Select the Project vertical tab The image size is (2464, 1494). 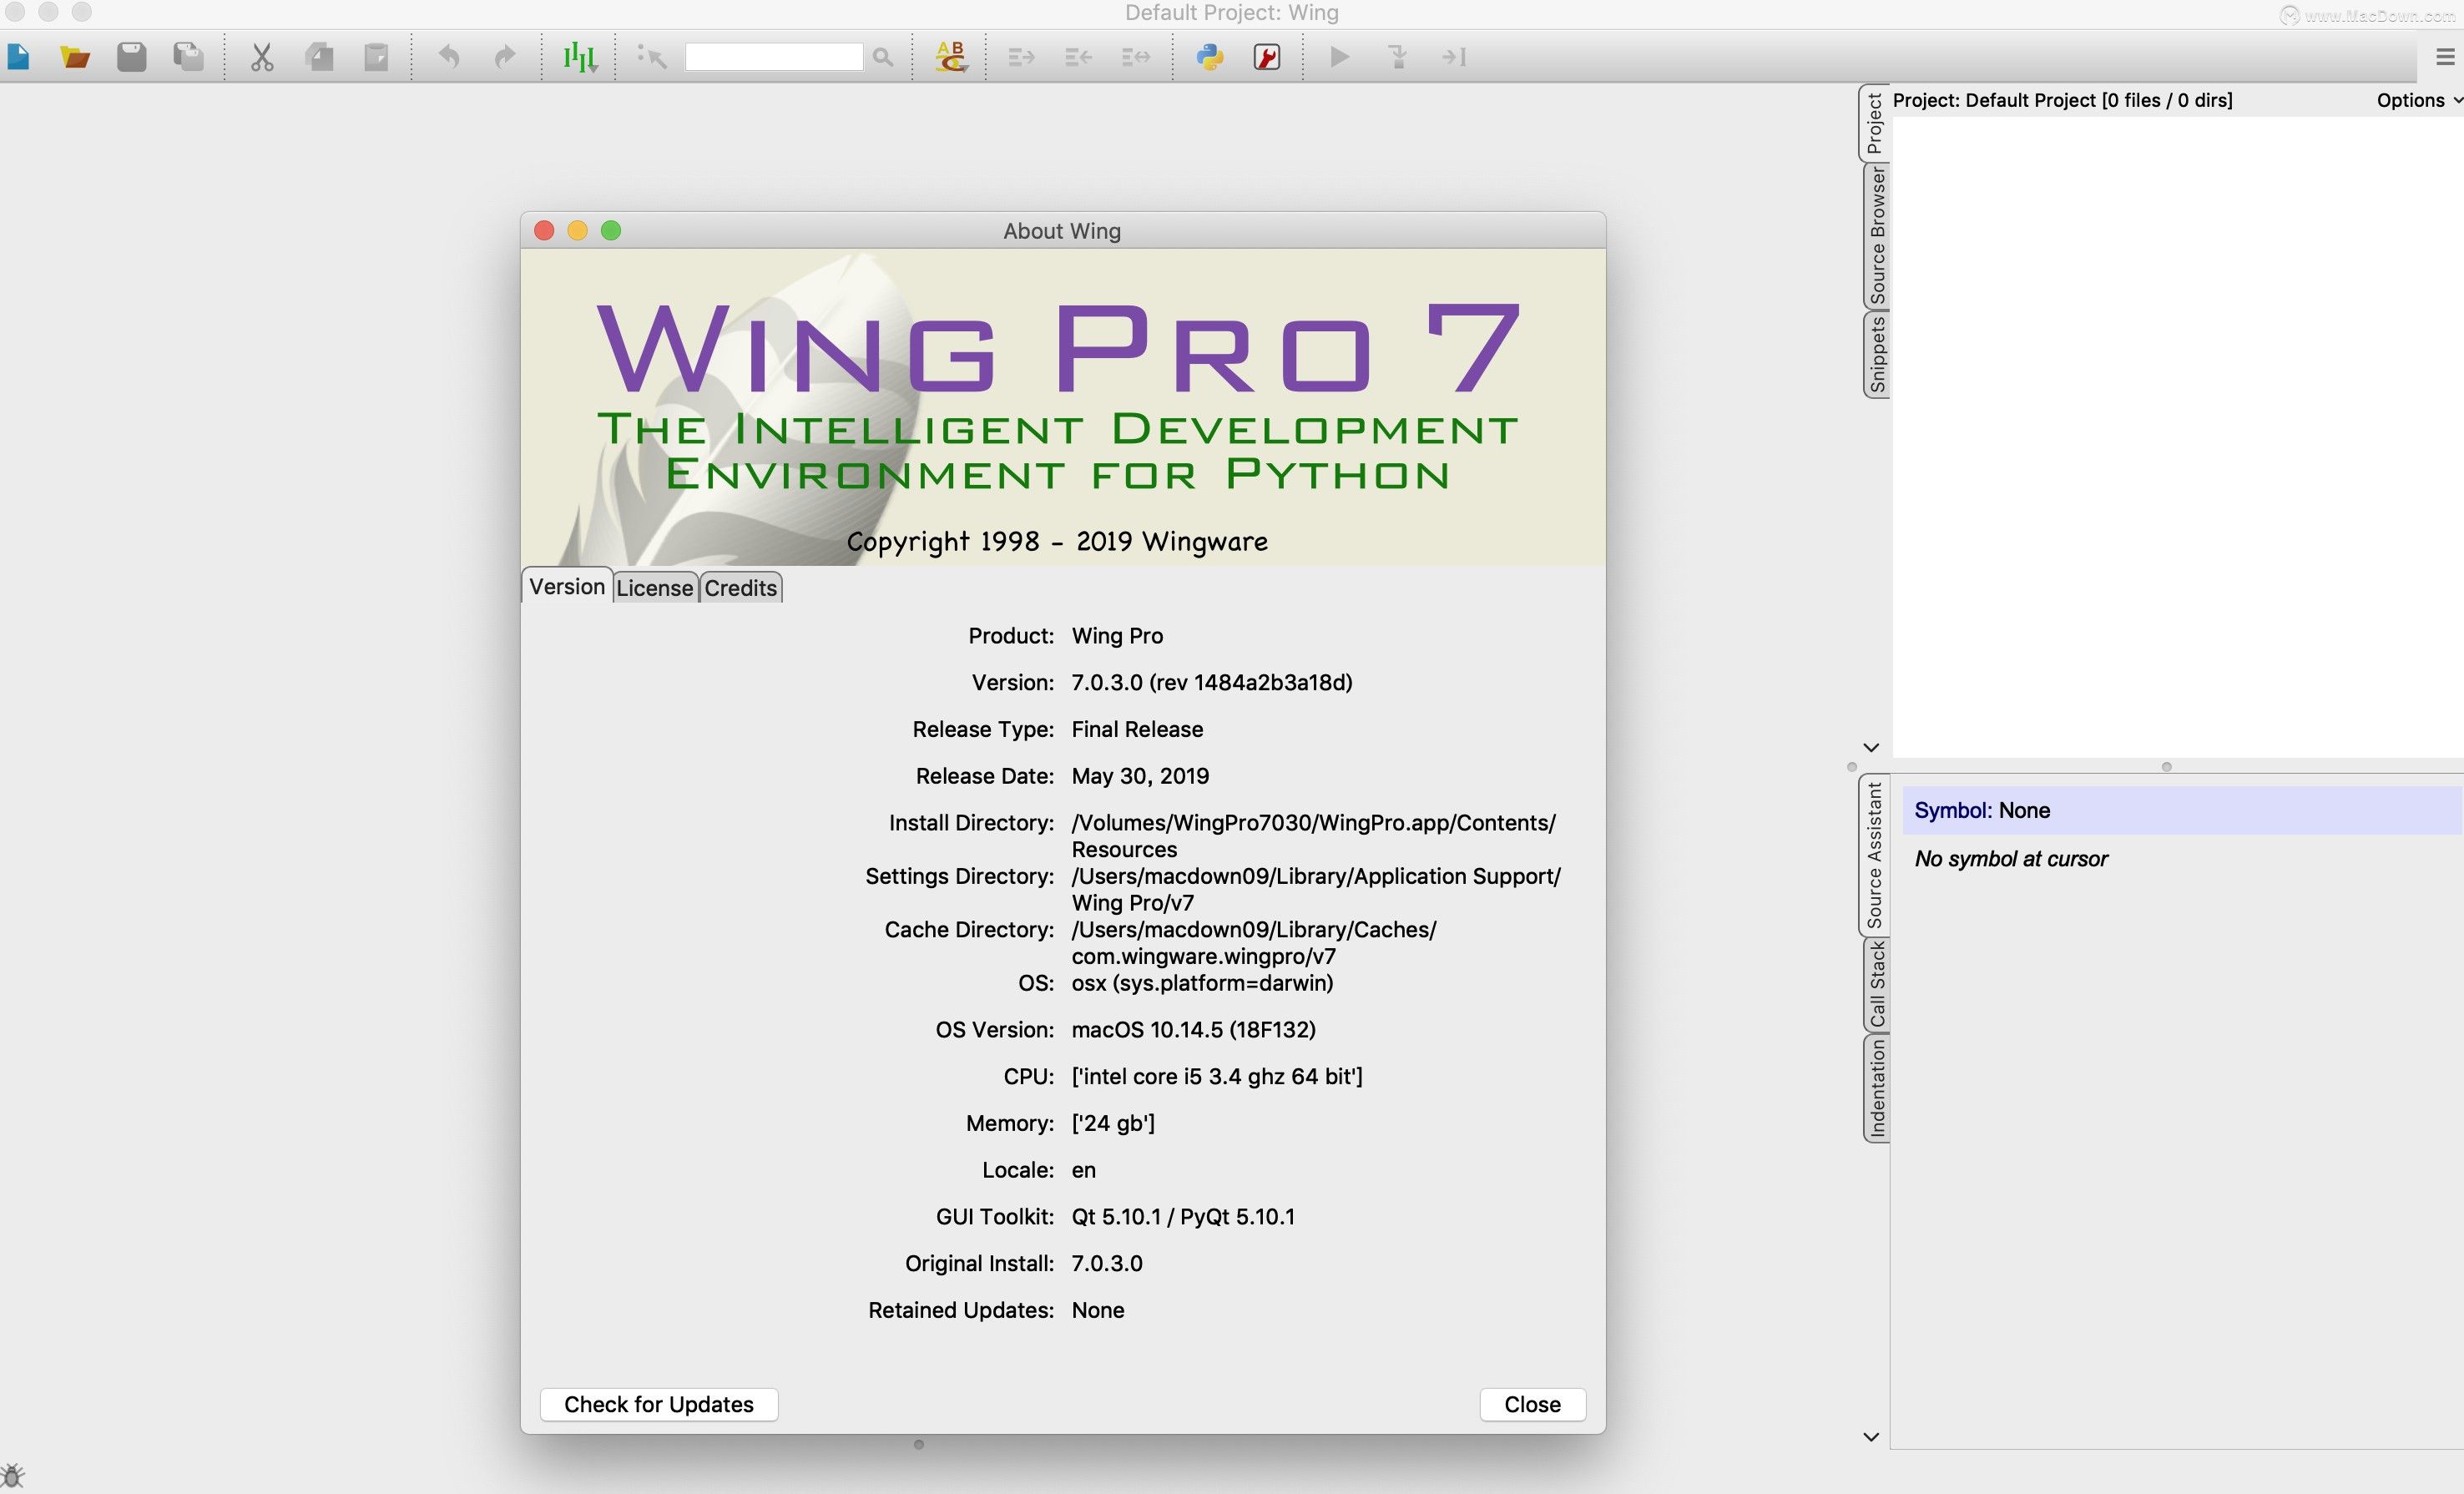pos(1875,124)
